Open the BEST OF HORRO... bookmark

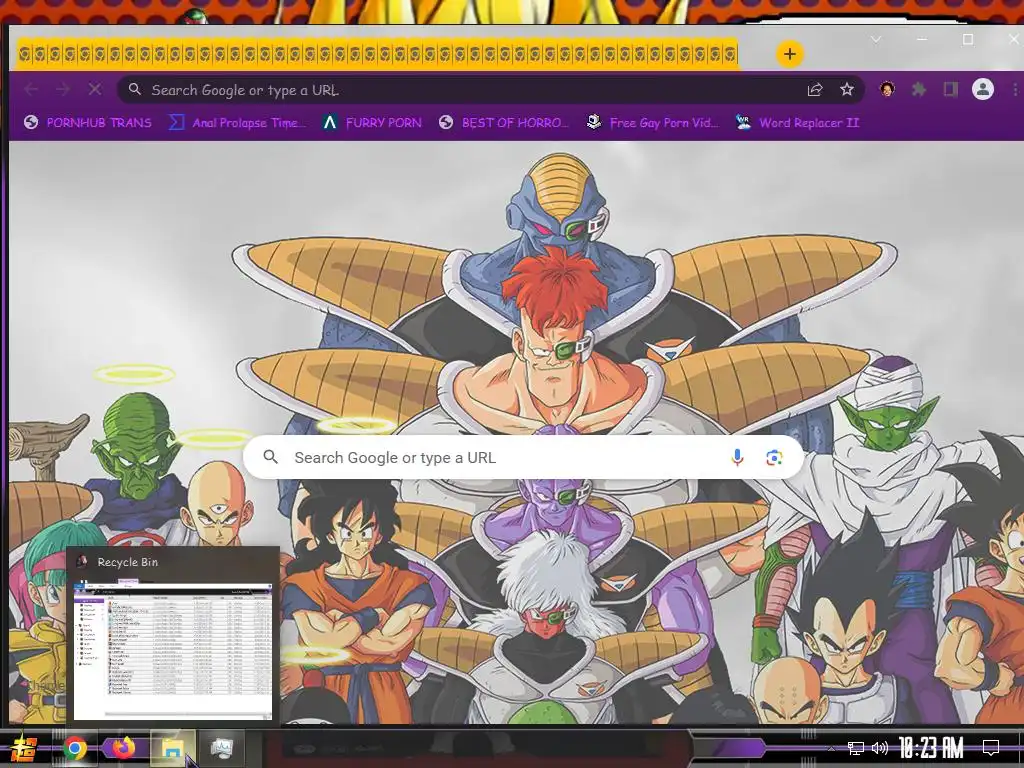click(504, 122)
